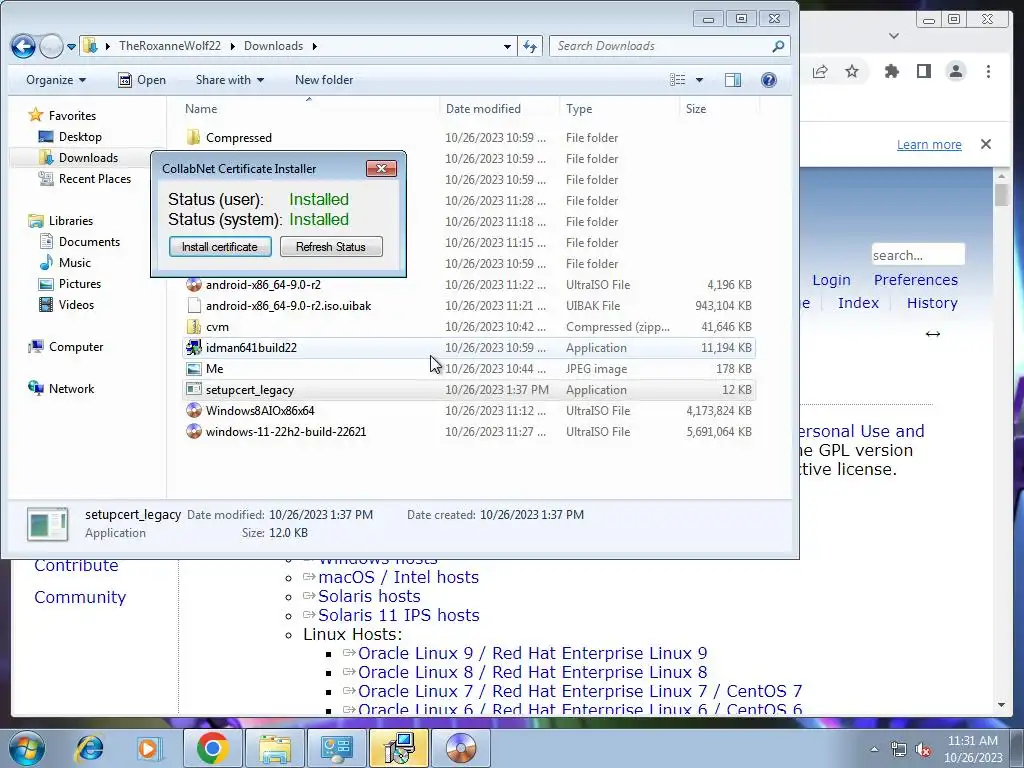The width and height of the screenshot is (1024, 768).
Task: Expand the More view options arrow
Action: [699, 80]
